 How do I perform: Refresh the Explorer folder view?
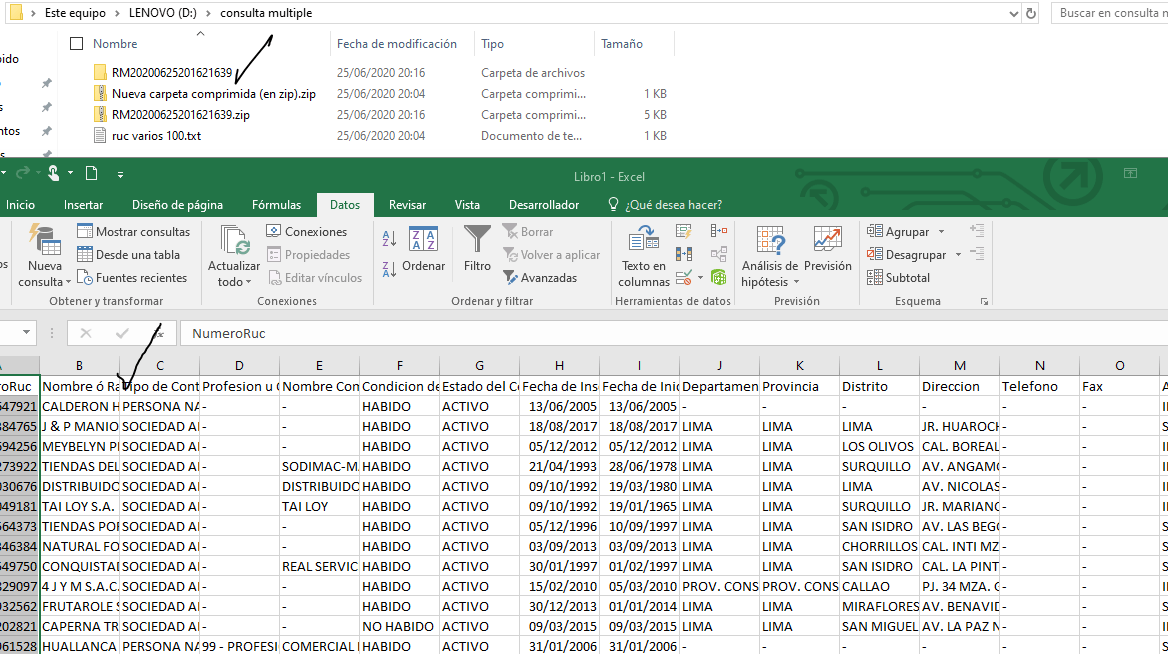(1031, 13)
